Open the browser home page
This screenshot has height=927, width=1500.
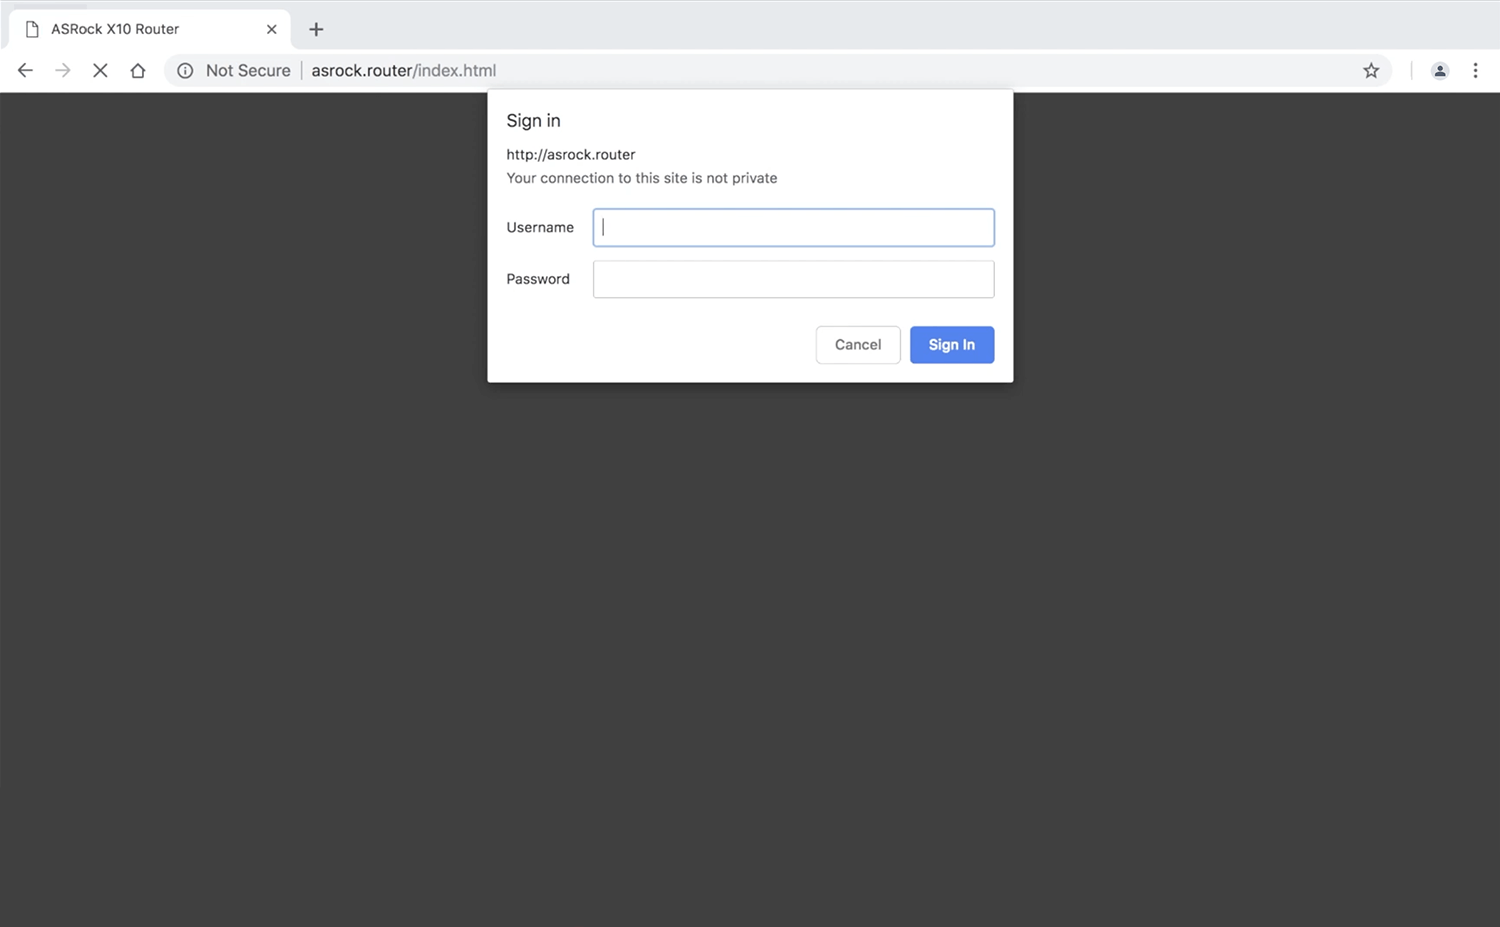(138, 70)
